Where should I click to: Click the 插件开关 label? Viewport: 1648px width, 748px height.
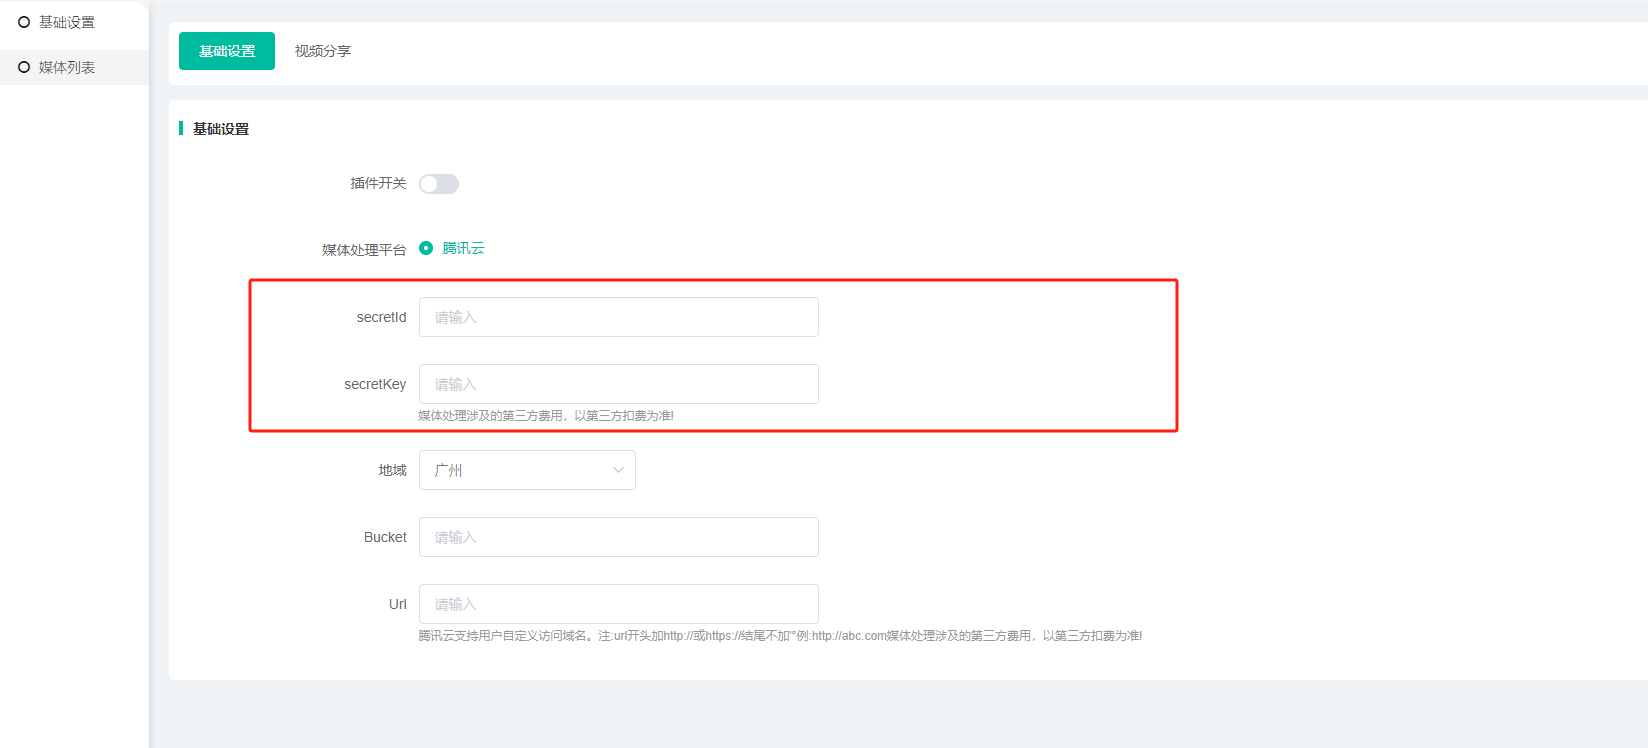click(378, 183)
